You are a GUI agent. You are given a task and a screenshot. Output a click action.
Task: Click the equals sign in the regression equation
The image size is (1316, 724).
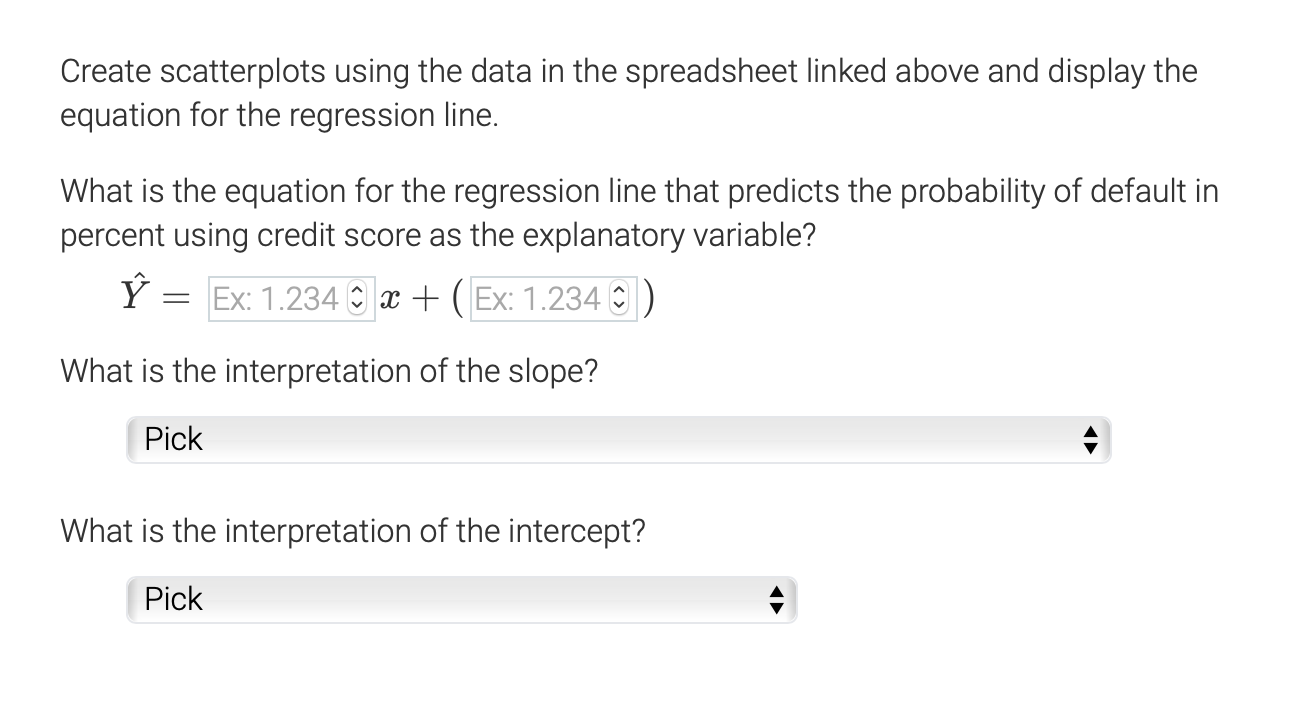176,301
